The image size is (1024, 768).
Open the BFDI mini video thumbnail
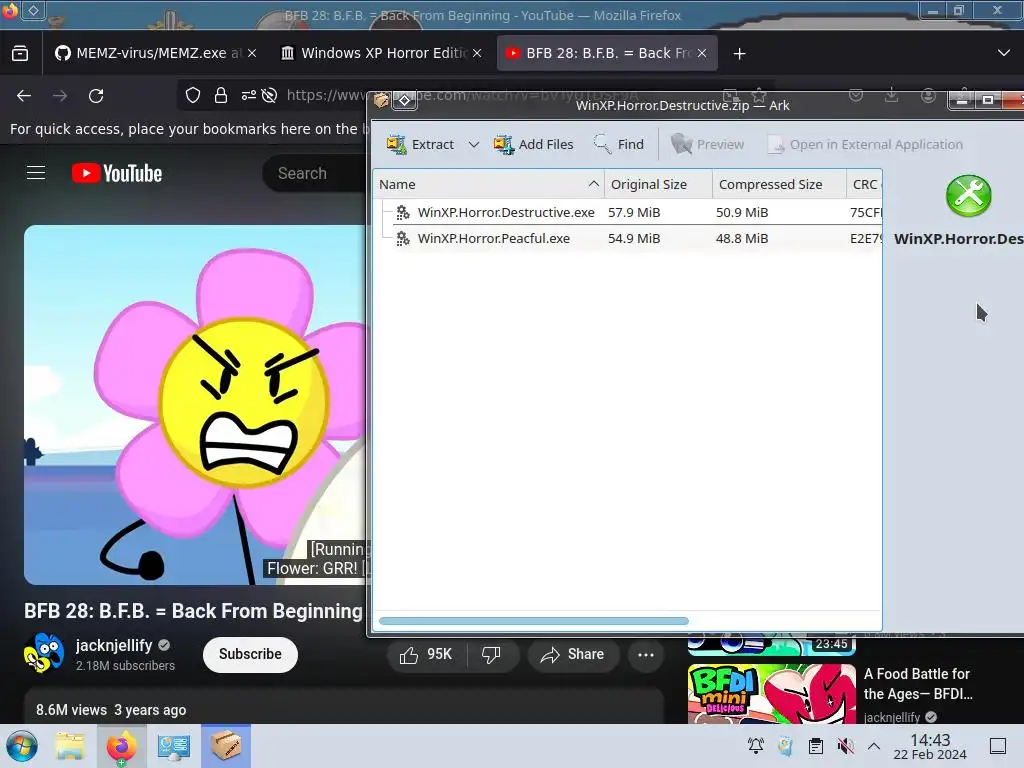tap(771, 694)
